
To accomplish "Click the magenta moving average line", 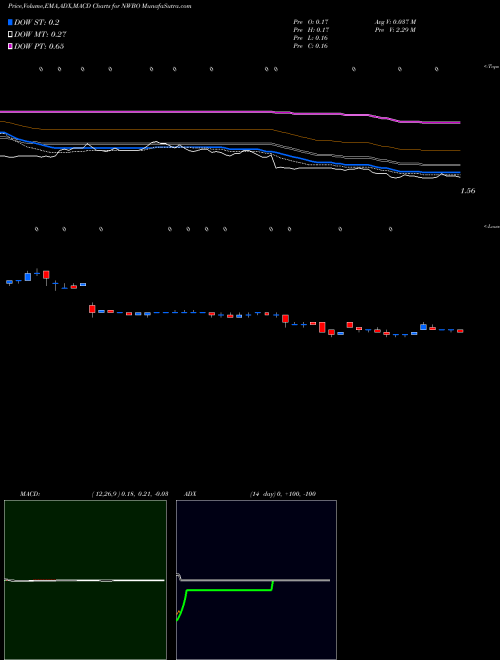I will pos(230,114).
